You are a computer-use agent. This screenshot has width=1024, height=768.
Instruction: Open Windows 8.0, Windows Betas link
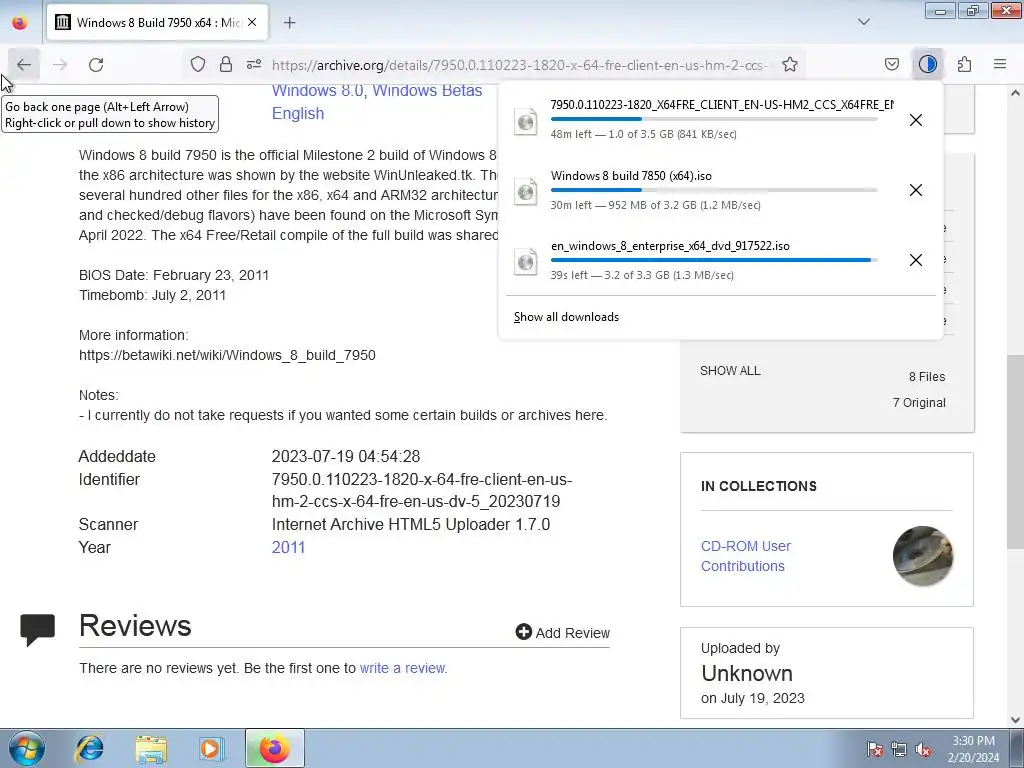click(x=377, y=91)
